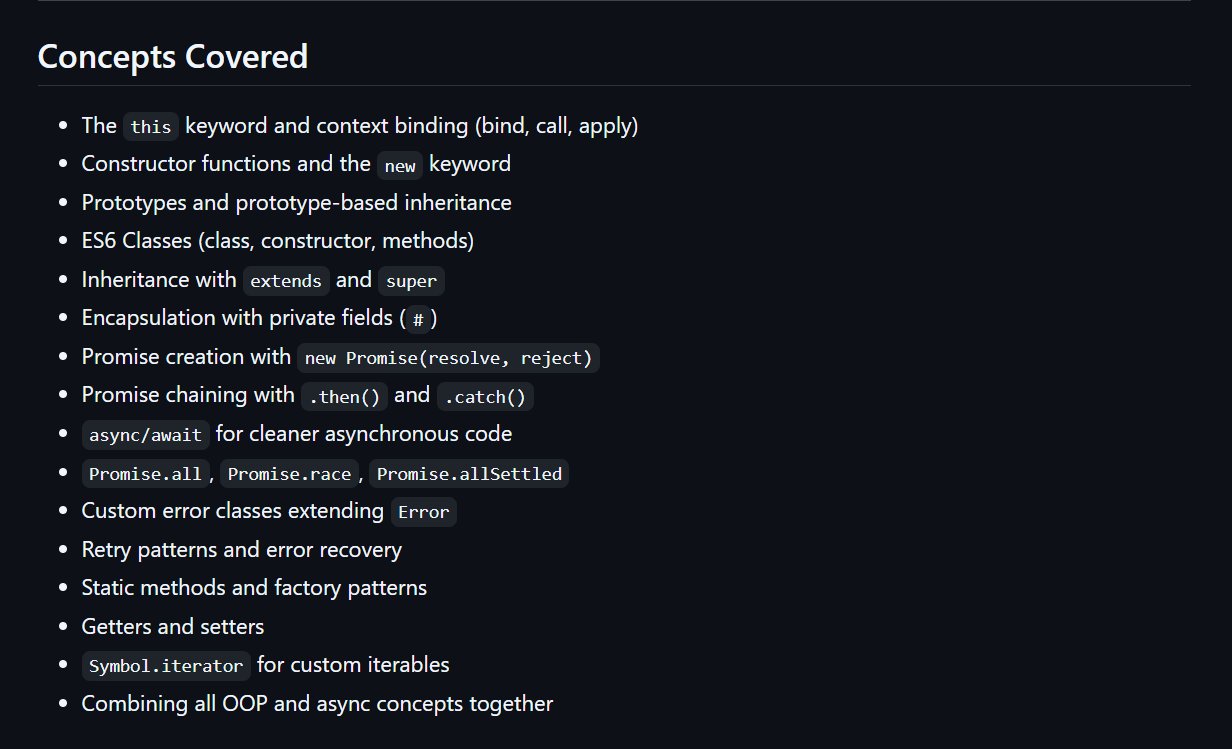Click the '.catch()' code snippet

coord(485,396)
